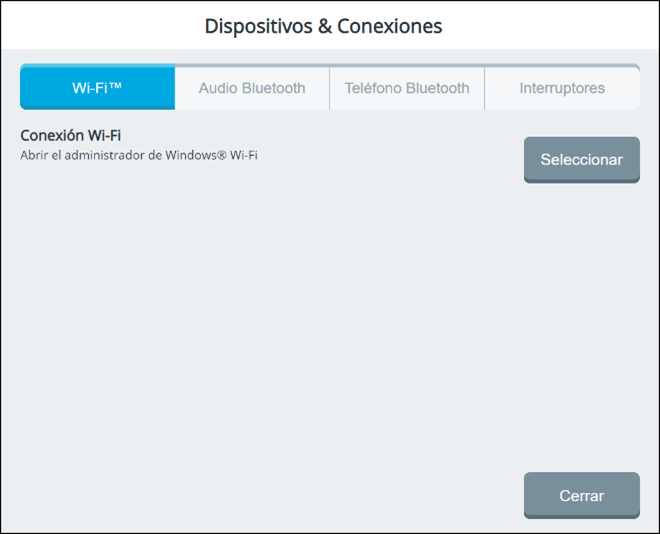
Task: Dismiss the window using Cerrar
Action: [581, 495]
